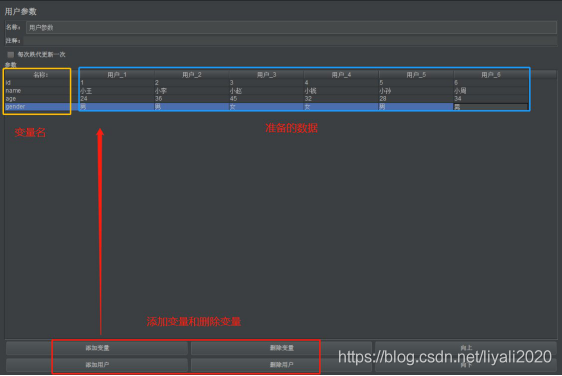The width and height of the screenshot is (562, 376).
Task: Click the 删除用户 button
Action: (281, 365)
